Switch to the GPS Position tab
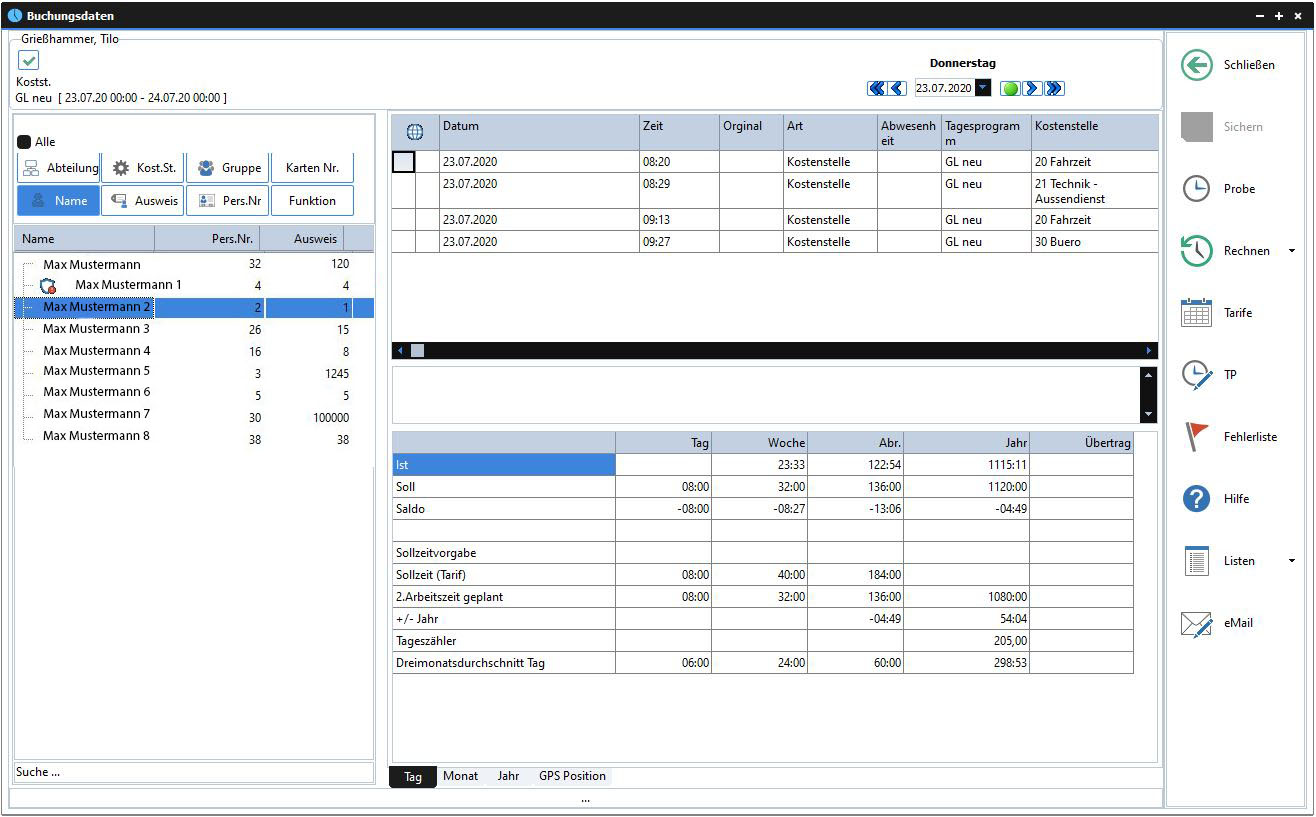This screenshot has height=817, width=1316. point(572,776)
